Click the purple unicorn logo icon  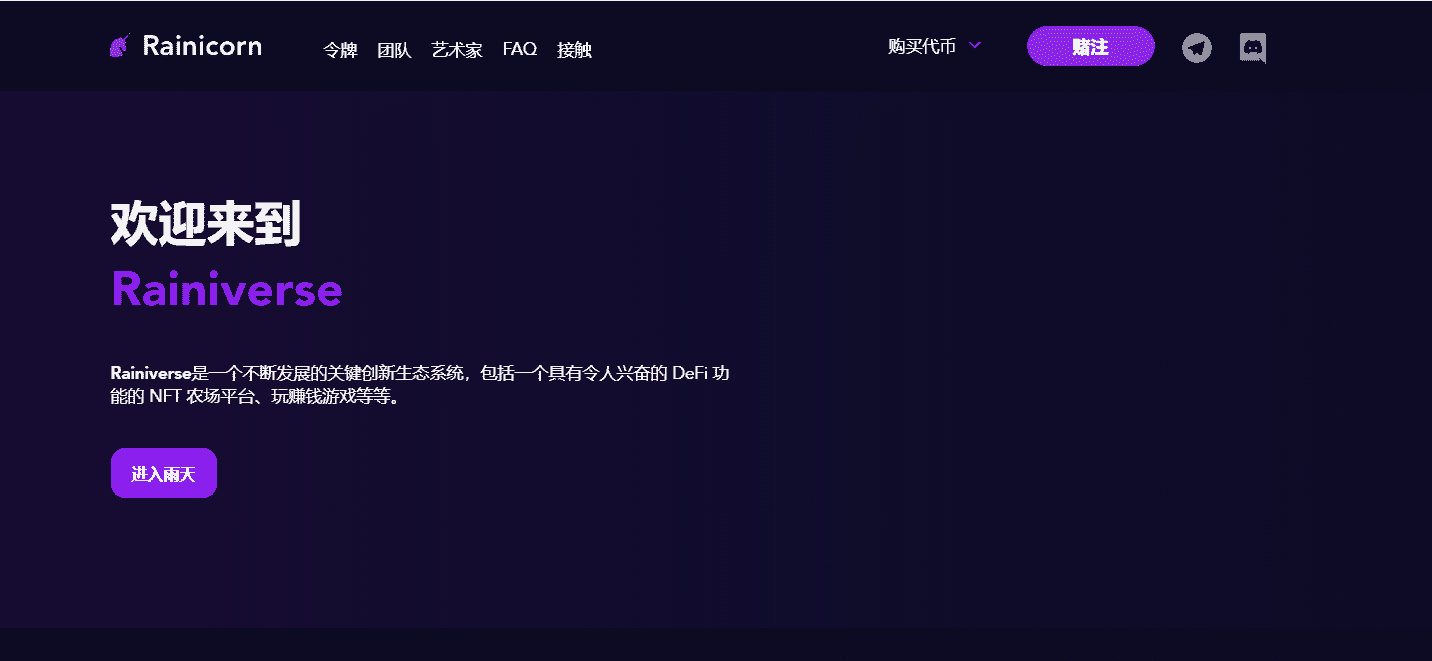(x=120, y=46)
